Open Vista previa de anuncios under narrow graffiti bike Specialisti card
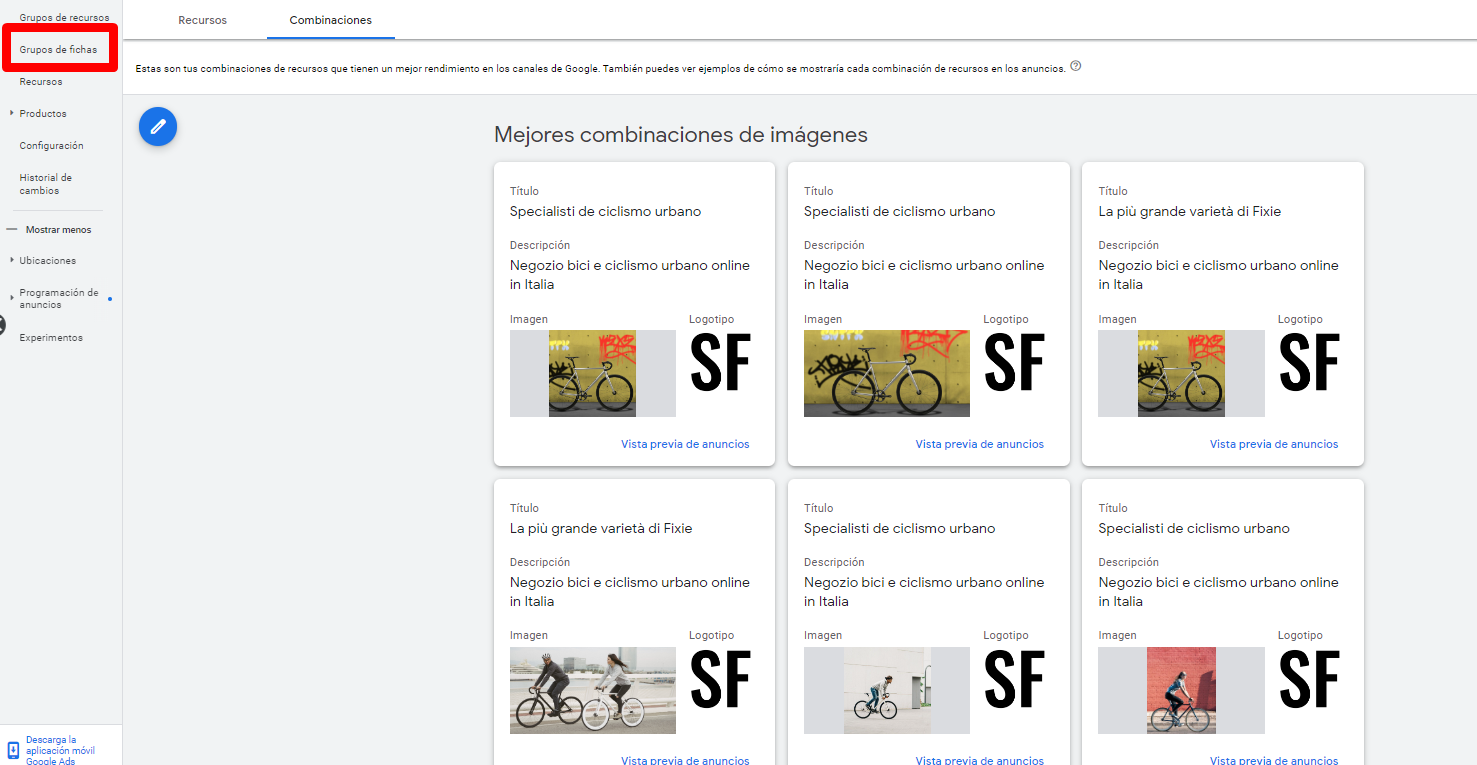The width and height of the screenshot is (1477, 765). point(685,444)
